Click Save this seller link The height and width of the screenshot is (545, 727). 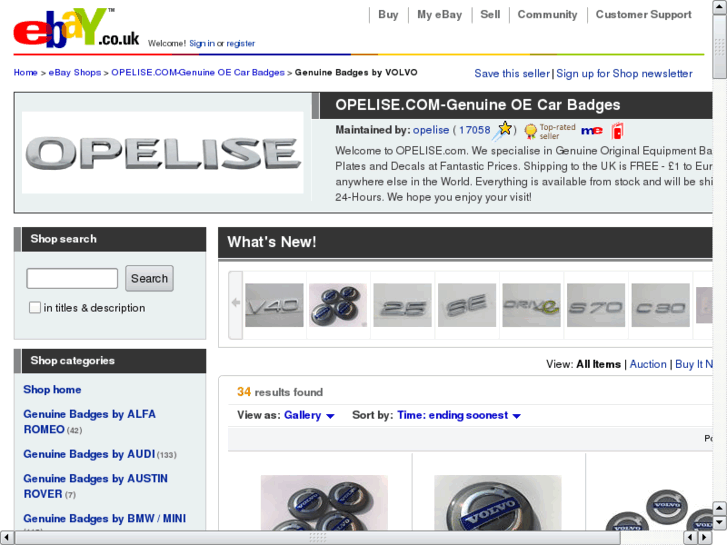[512, 73]
